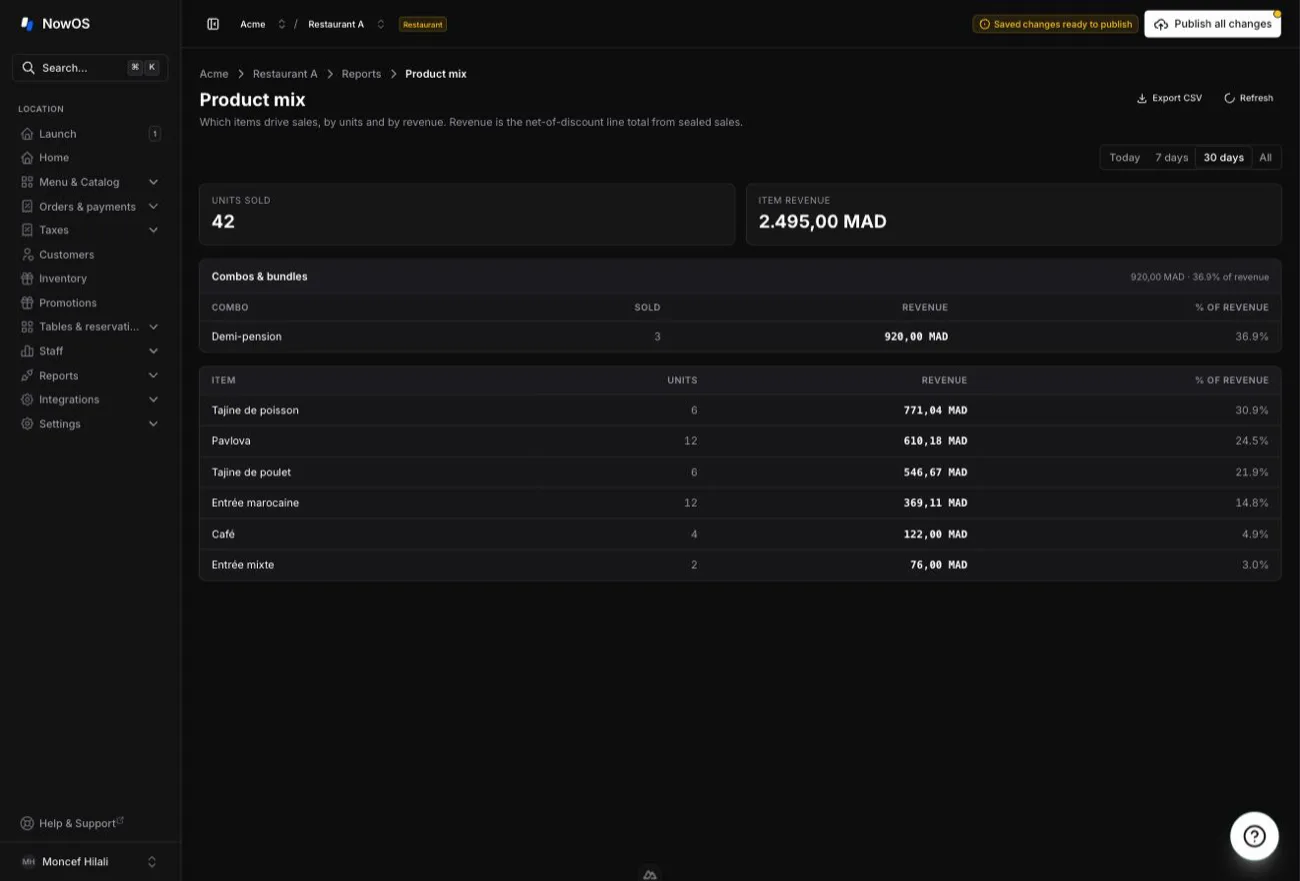Open Promotions in the sidebar
Image resolution: width=1300 pixels, height=881 pixels.
point(90,303)
